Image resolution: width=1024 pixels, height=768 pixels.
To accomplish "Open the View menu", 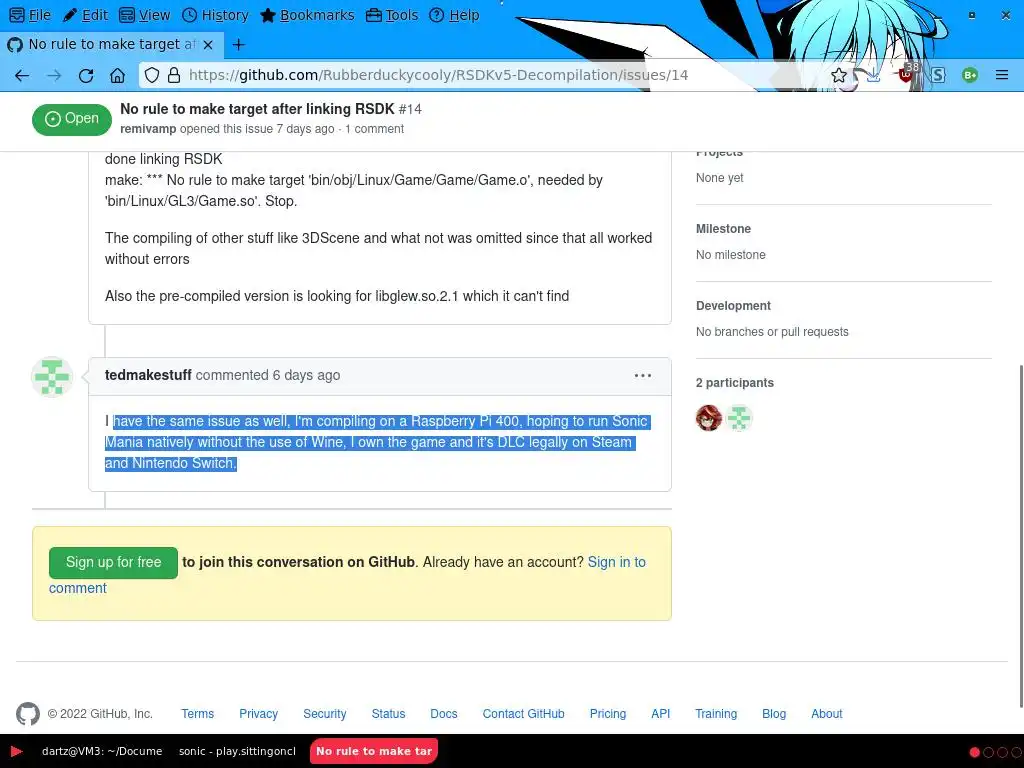I will click(145, 15).
